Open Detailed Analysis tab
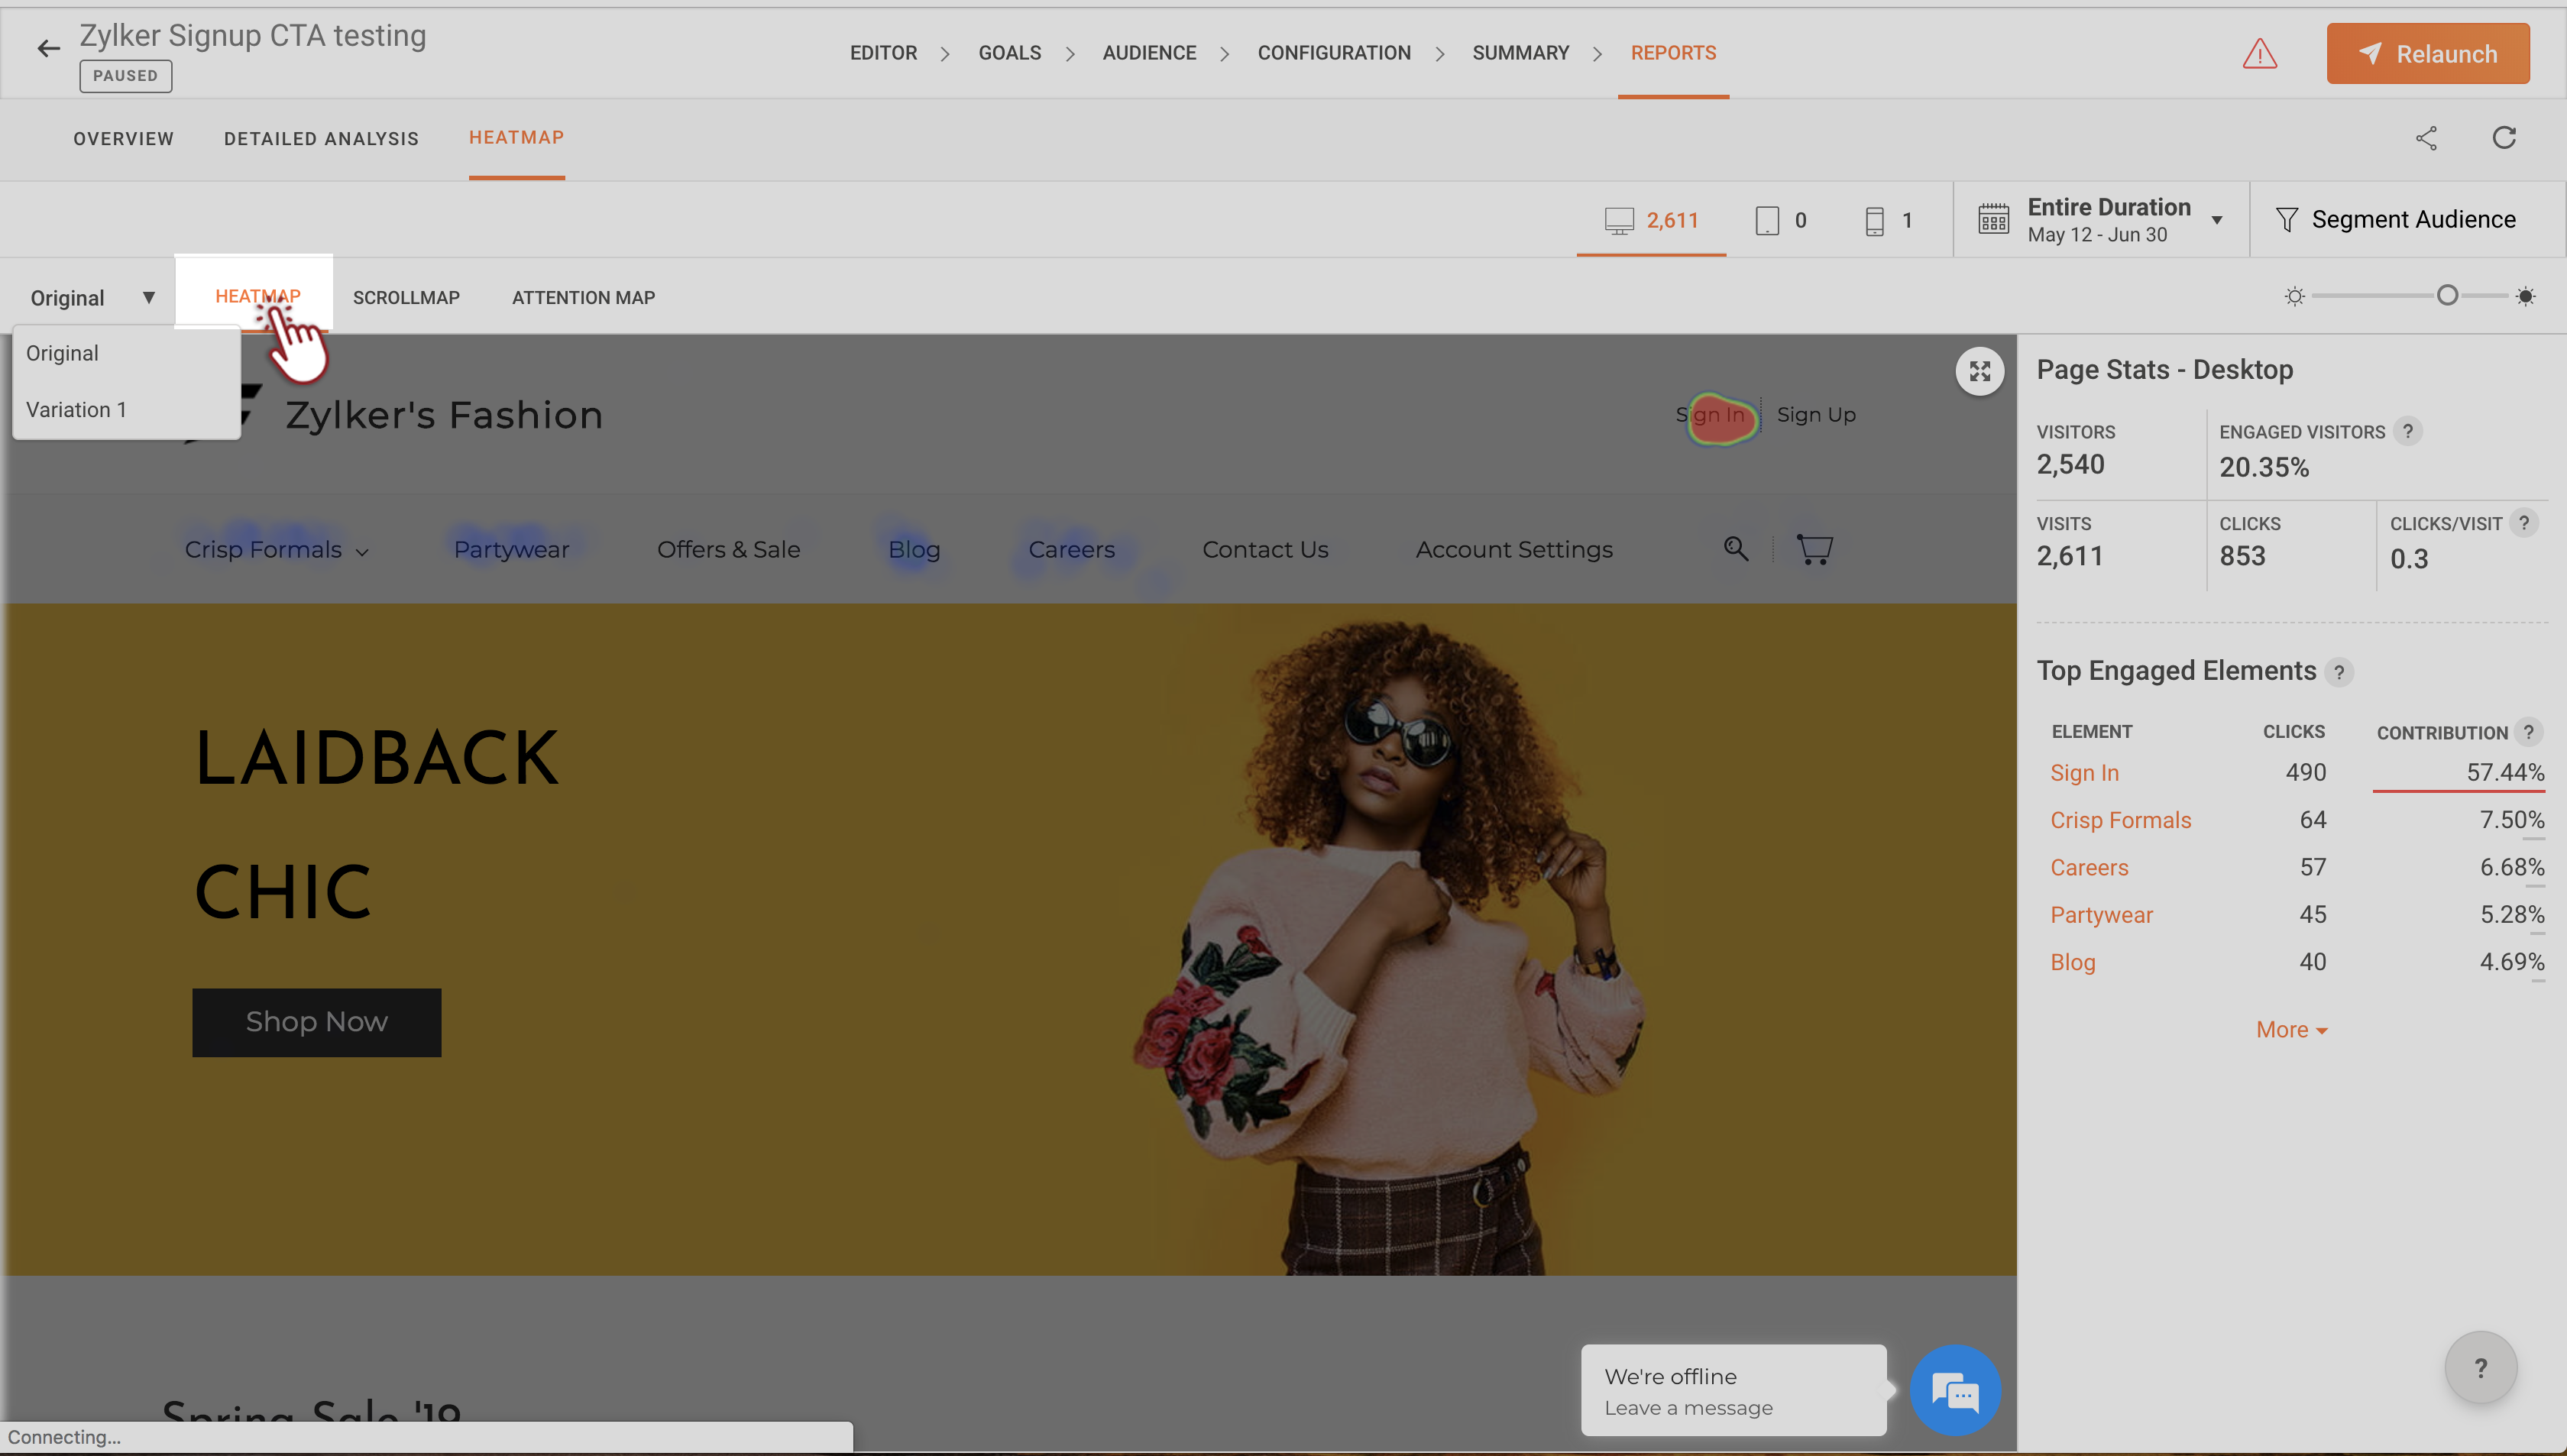Image resolution: width=2567 pixels, height=1456 pixels. tap(321, 139)
